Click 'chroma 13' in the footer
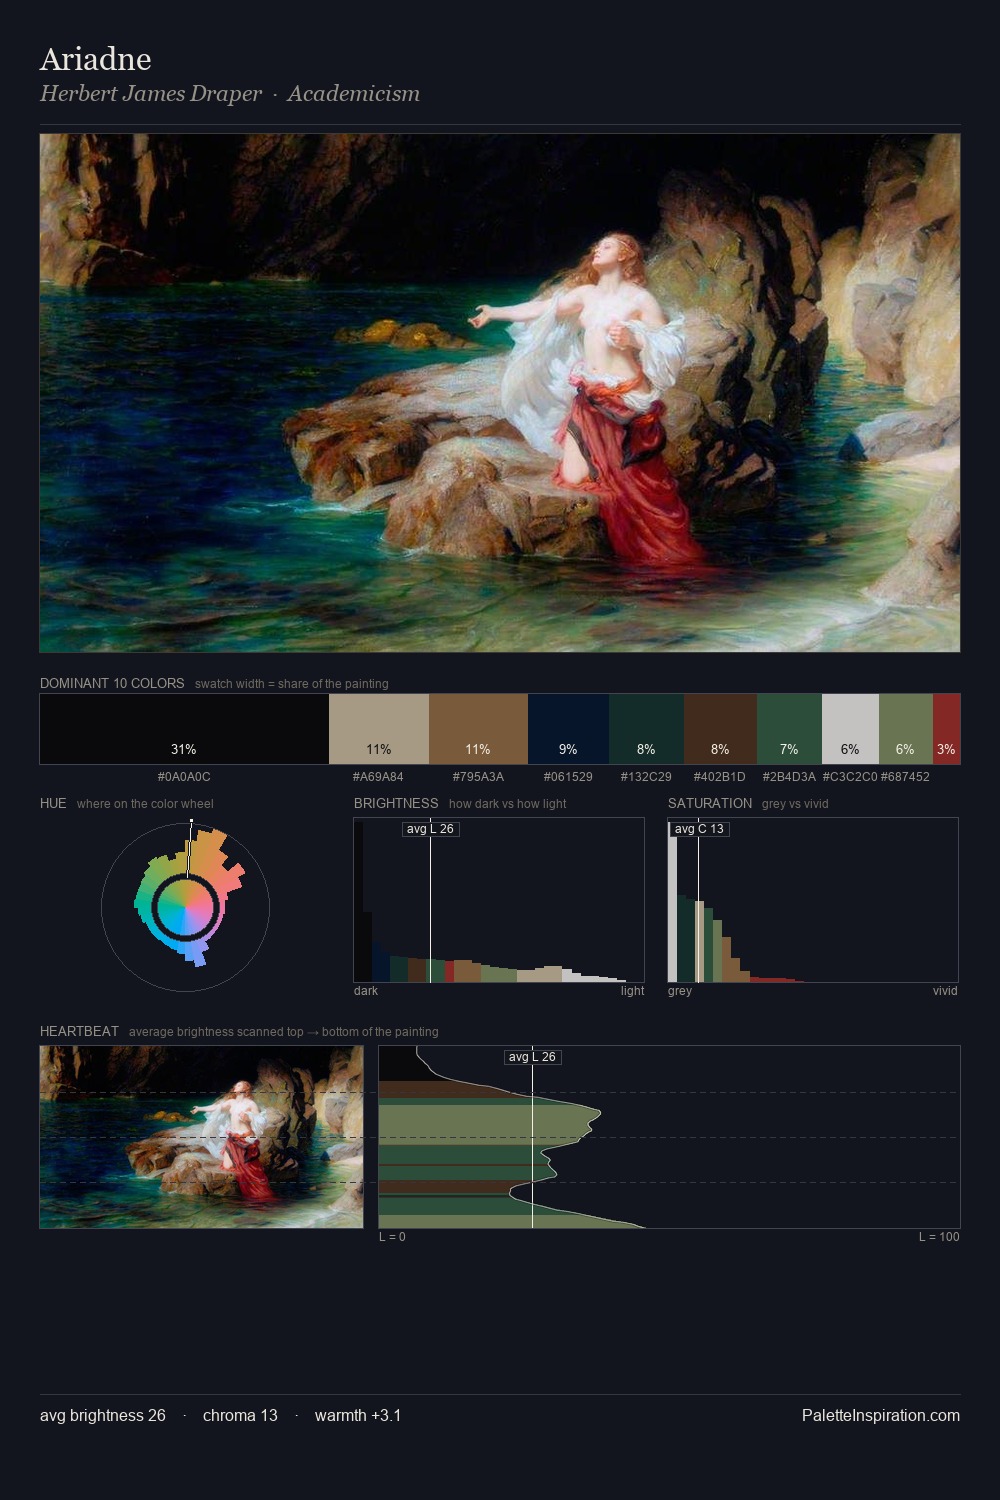 (x=240, y=1415)
